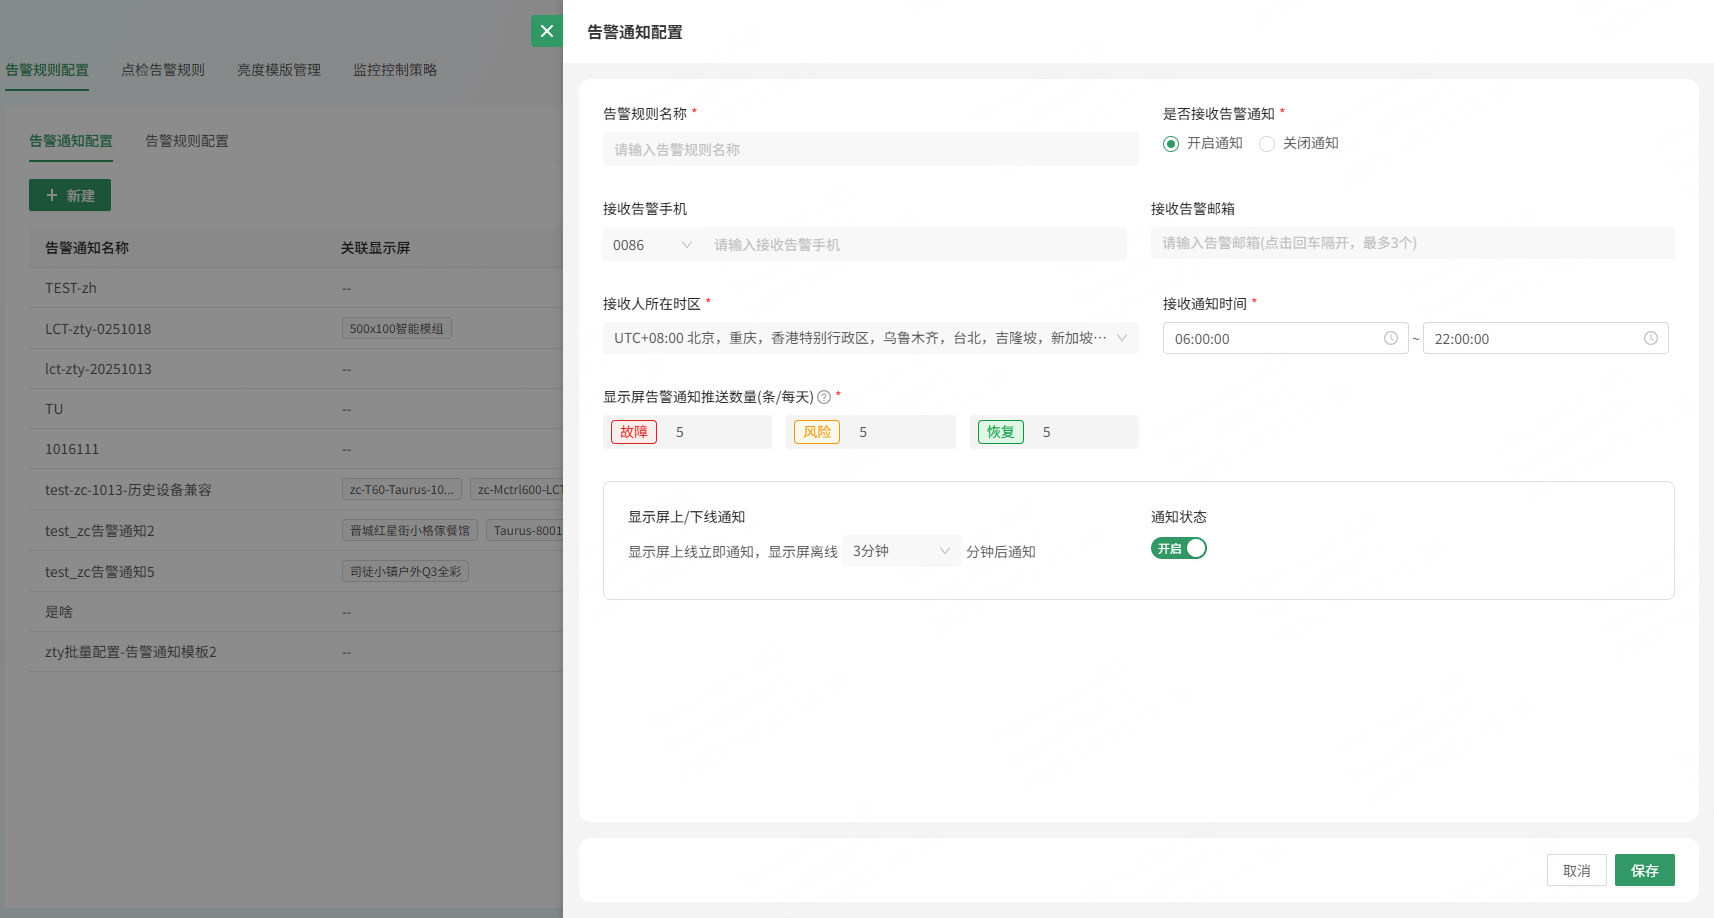Open the 0086 country code dropdown

[x=652, y=245]
